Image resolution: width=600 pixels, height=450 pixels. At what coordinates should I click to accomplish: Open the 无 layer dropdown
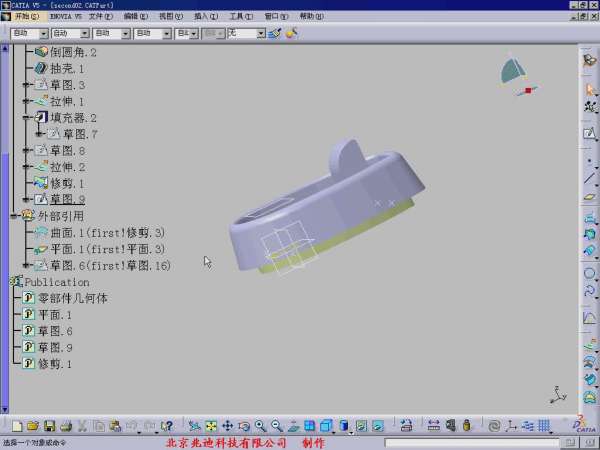pos(261,33)
